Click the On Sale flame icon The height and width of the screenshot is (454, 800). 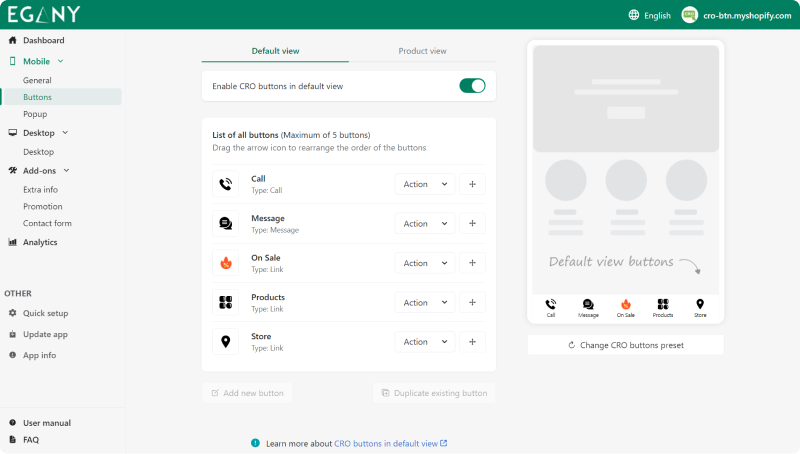(x=226, y=263)
